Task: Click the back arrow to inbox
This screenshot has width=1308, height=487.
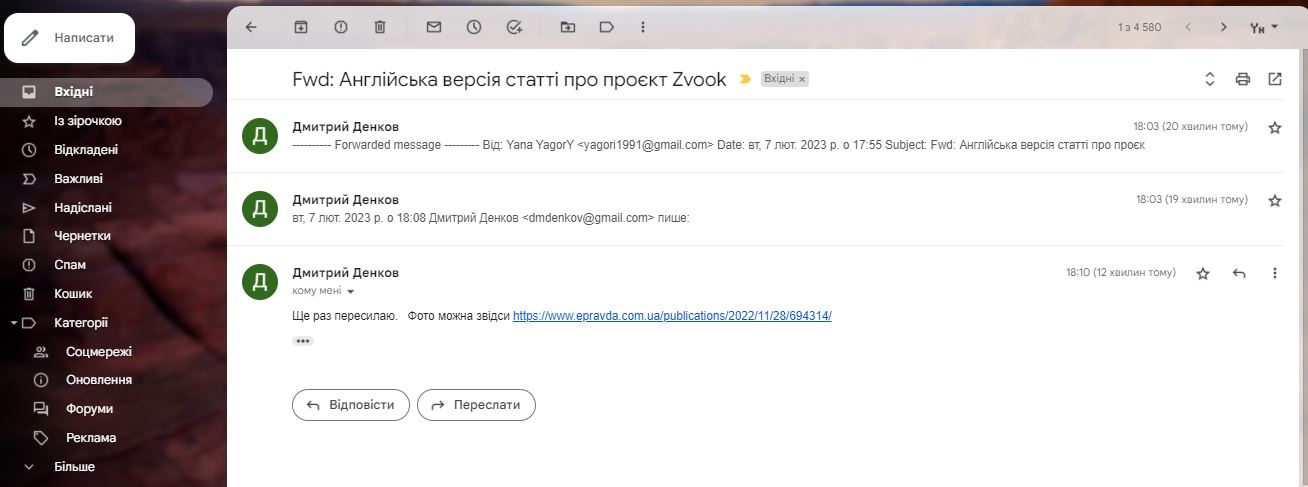Action: pyautogui.click(x=251, y=27)
